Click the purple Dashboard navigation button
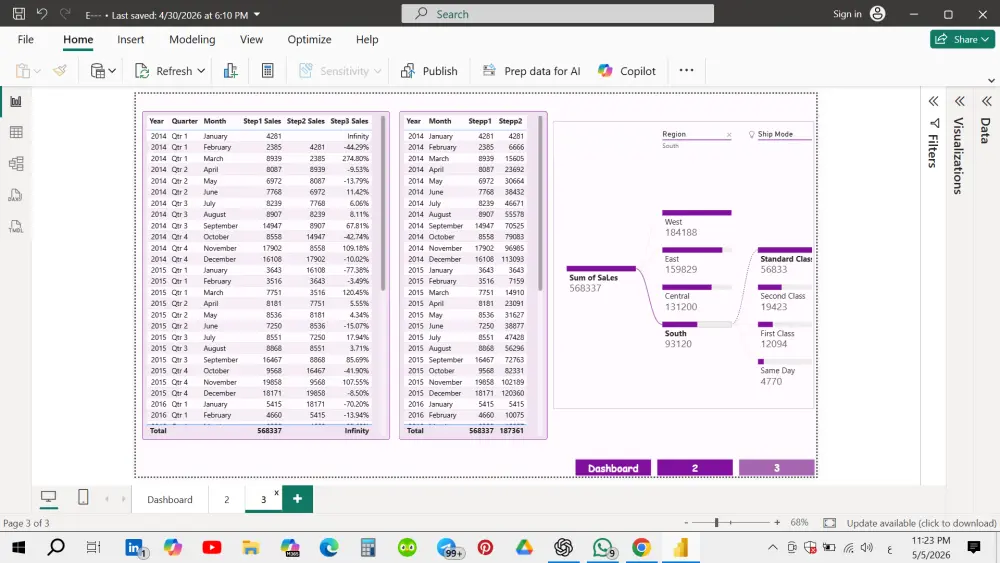Screen dimensions: 1000x563 coord(613,468)
